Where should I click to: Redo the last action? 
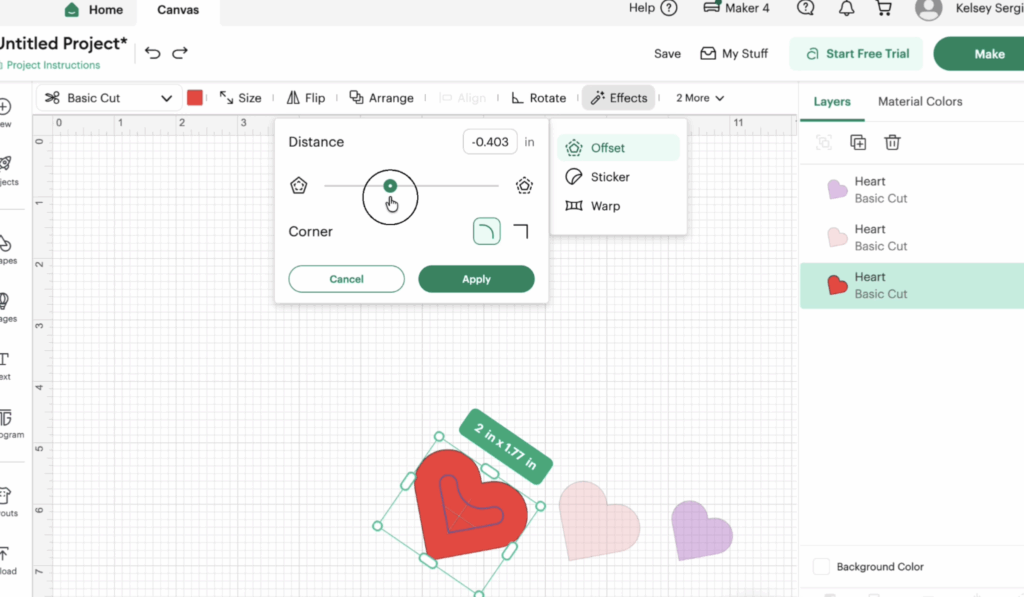click(180, 53)
